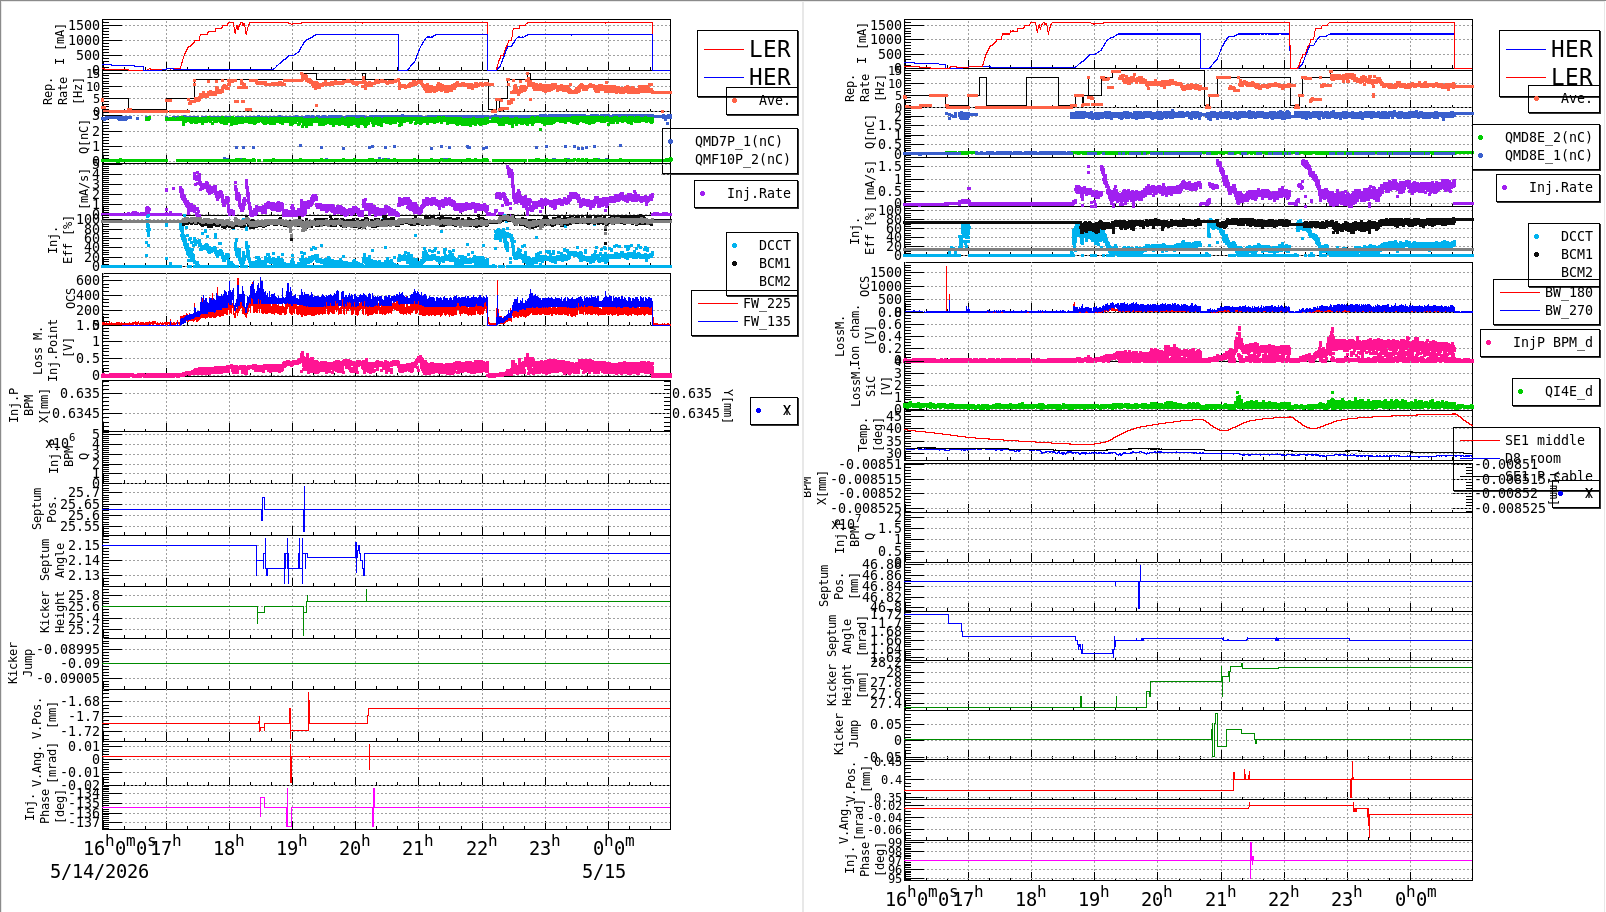
Task: Click the right plot Ave. legend label
Action: (1576, 98)
